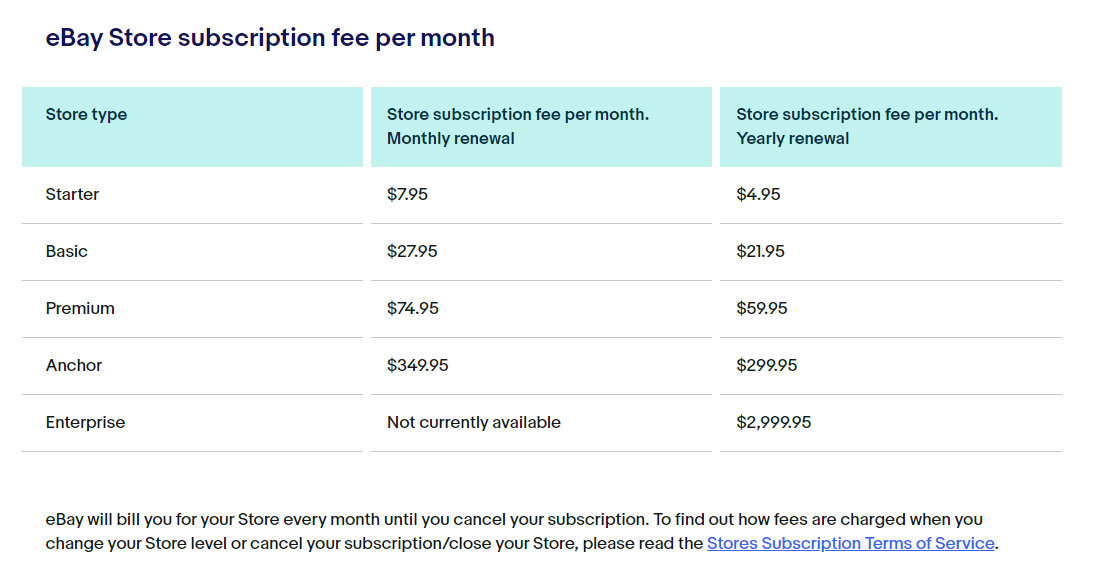The image size is (1097, 577).
Task: Click the $349.95 Anchor monthly fee
Action: point(418,366)
